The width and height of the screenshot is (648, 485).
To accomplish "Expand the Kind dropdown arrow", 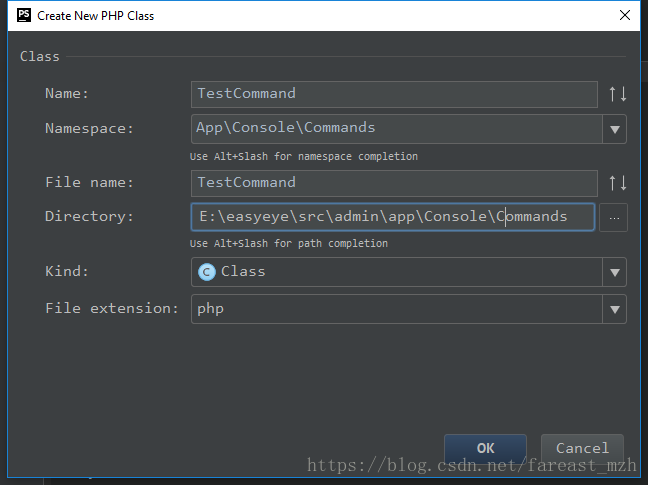I will (x=615, y=272).
